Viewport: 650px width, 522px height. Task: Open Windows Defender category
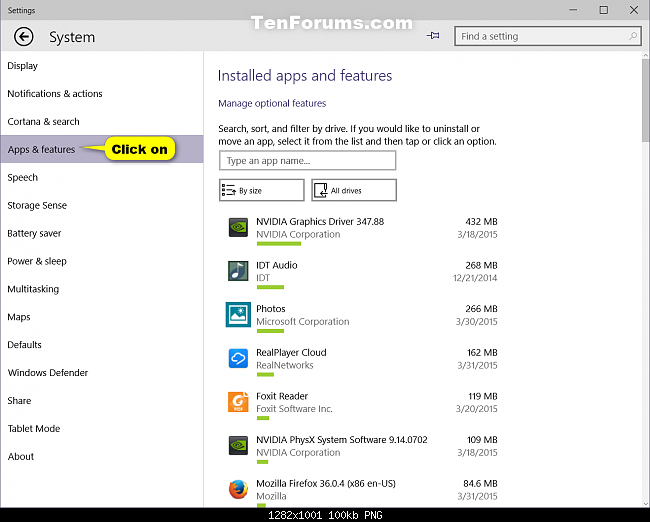click(102, 373)
